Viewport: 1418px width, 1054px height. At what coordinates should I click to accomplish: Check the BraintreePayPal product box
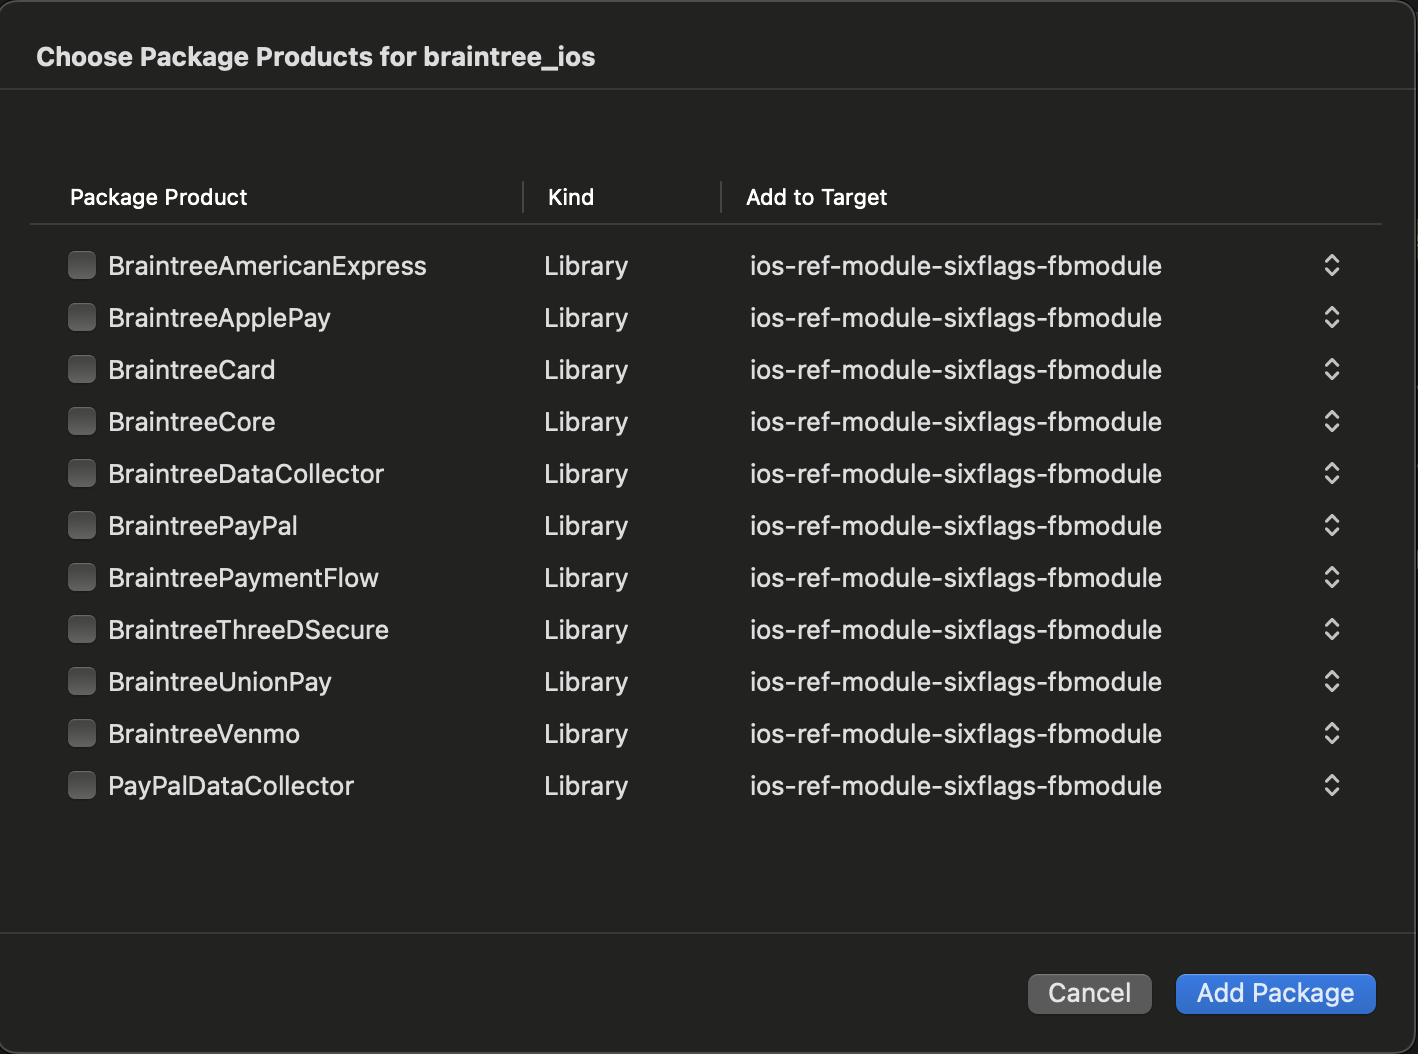click(82, 525)
